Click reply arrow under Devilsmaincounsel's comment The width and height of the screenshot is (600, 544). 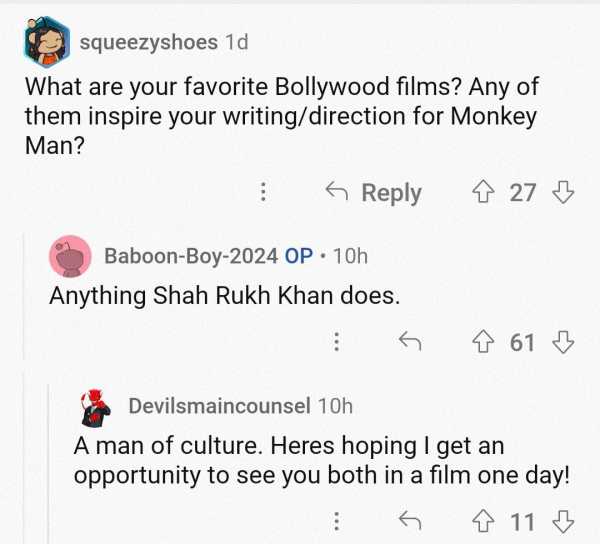coord(409,520)
